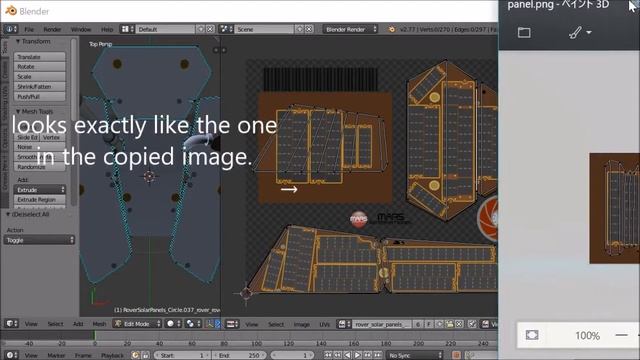Viewport: 640px width, 360px height.
Task: Open the timeline Marker menu
Action: pos(56,356)
